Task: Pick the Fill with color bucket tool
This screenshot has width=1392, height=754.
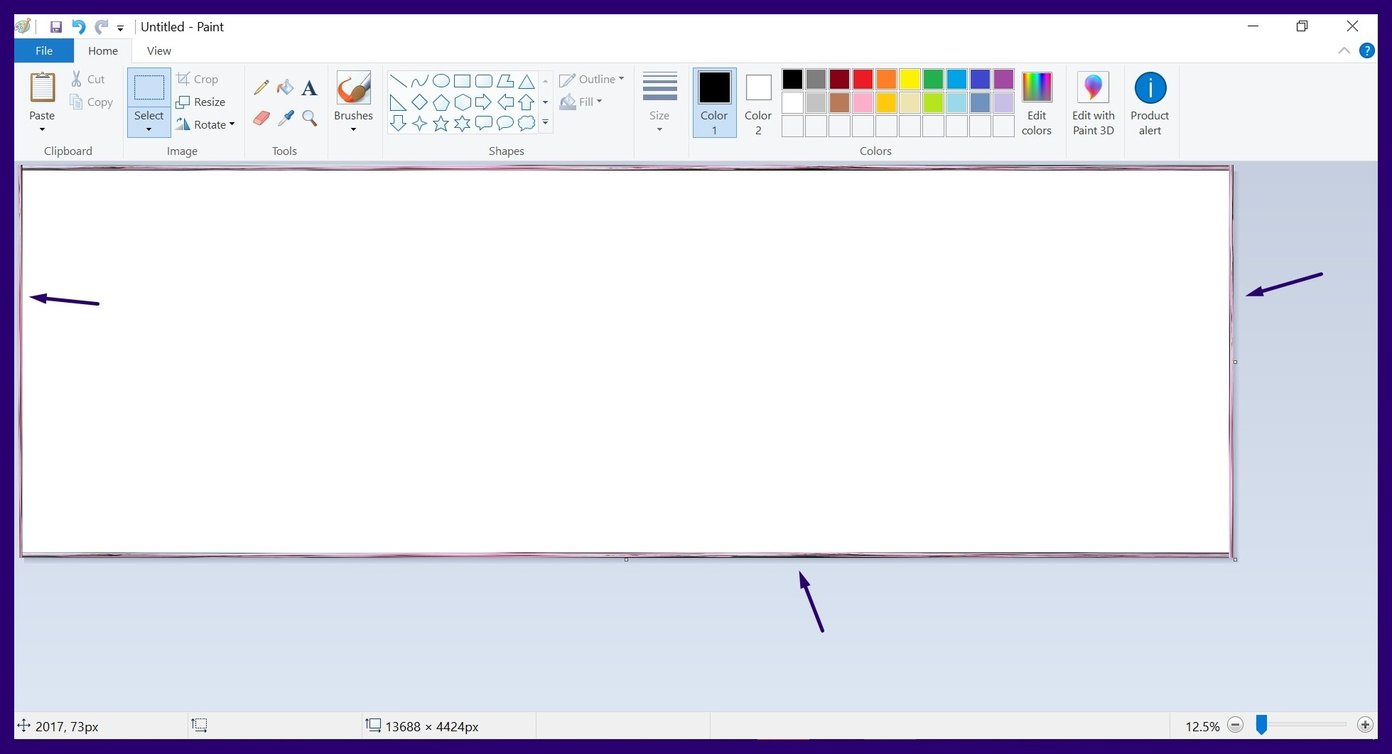Action: coord(285,87)
